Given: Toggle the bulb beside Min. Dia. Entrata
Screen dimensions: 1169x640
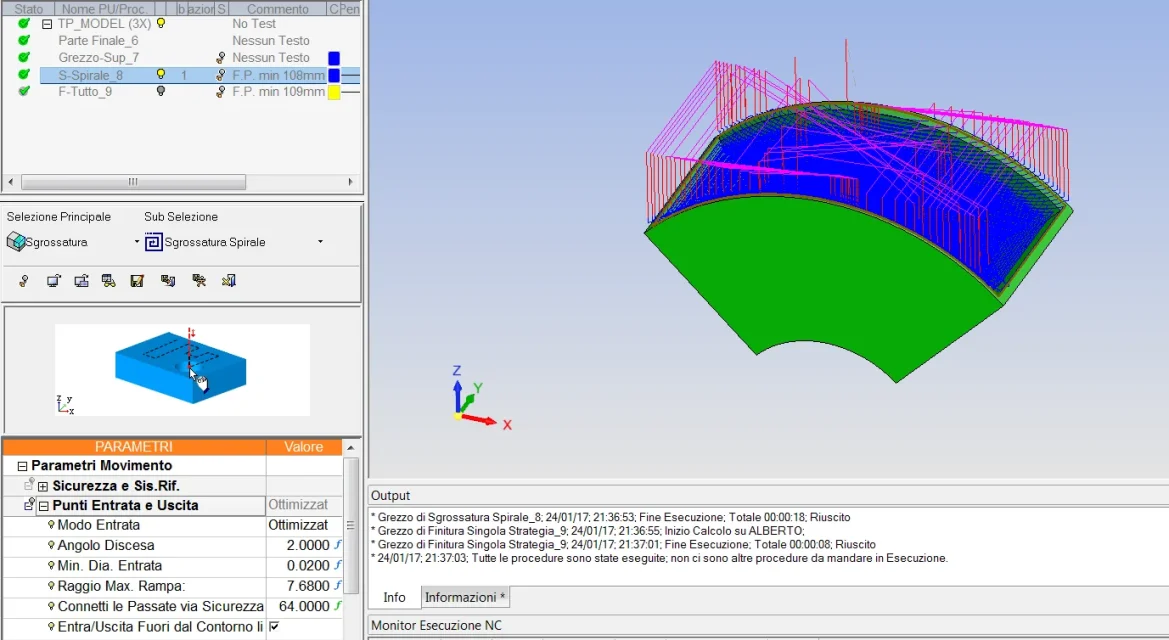Looking at the screenshot, I should [x=51, y=565].
